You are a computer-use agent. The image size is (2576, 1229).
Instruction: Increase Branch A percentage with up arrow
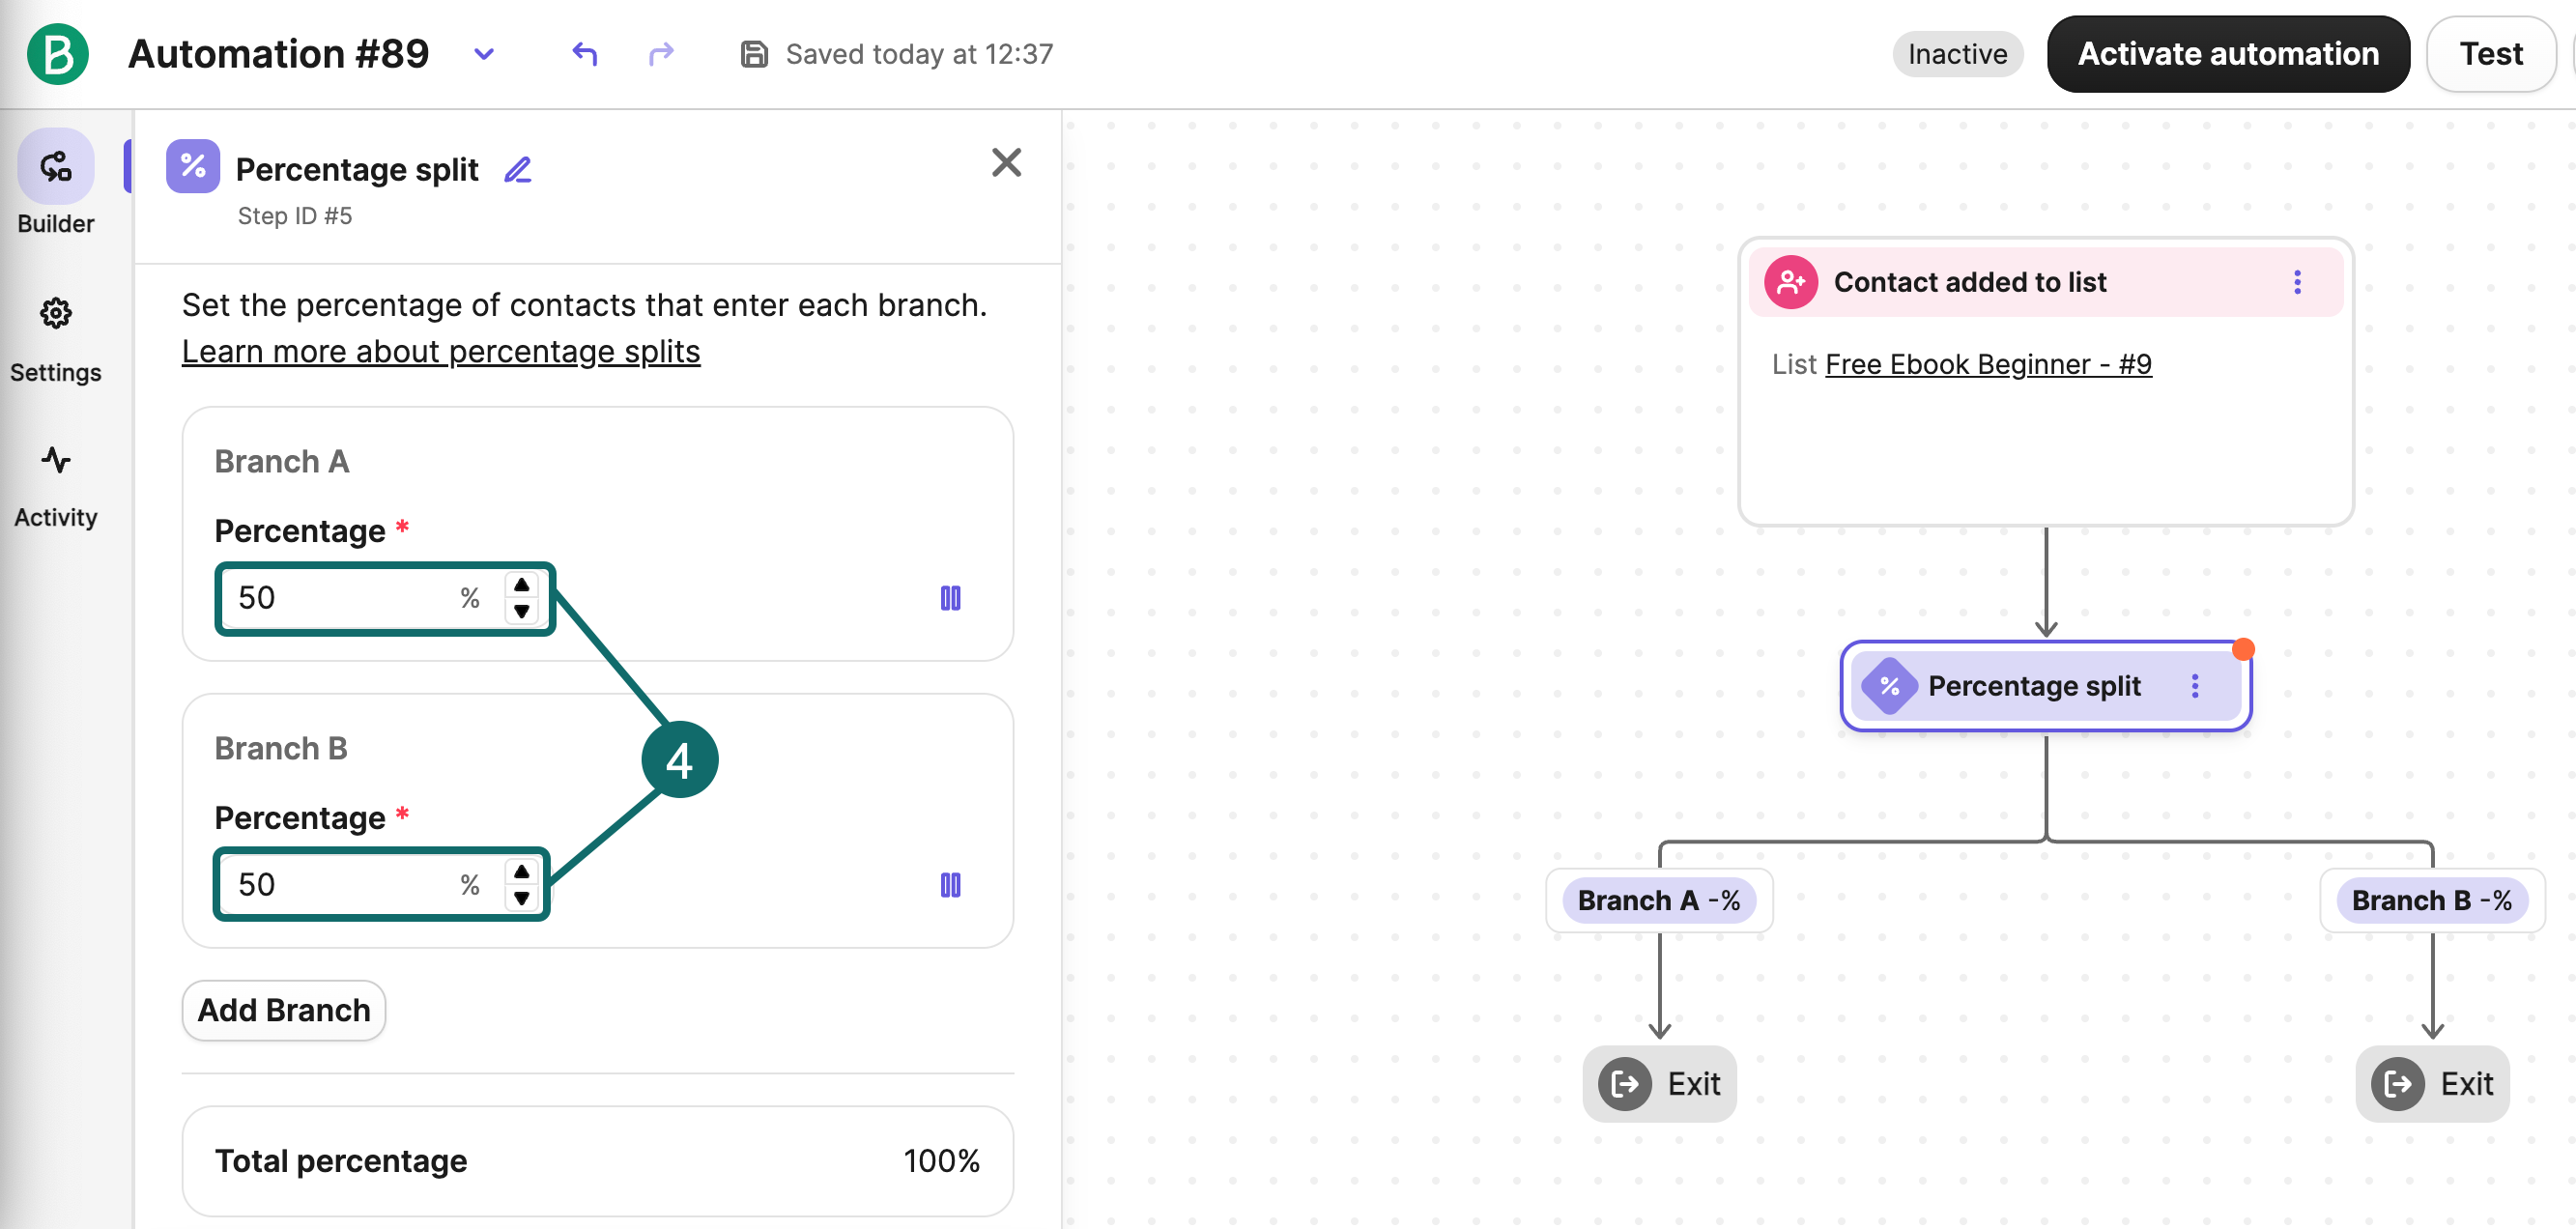click(x=522, y=585)
